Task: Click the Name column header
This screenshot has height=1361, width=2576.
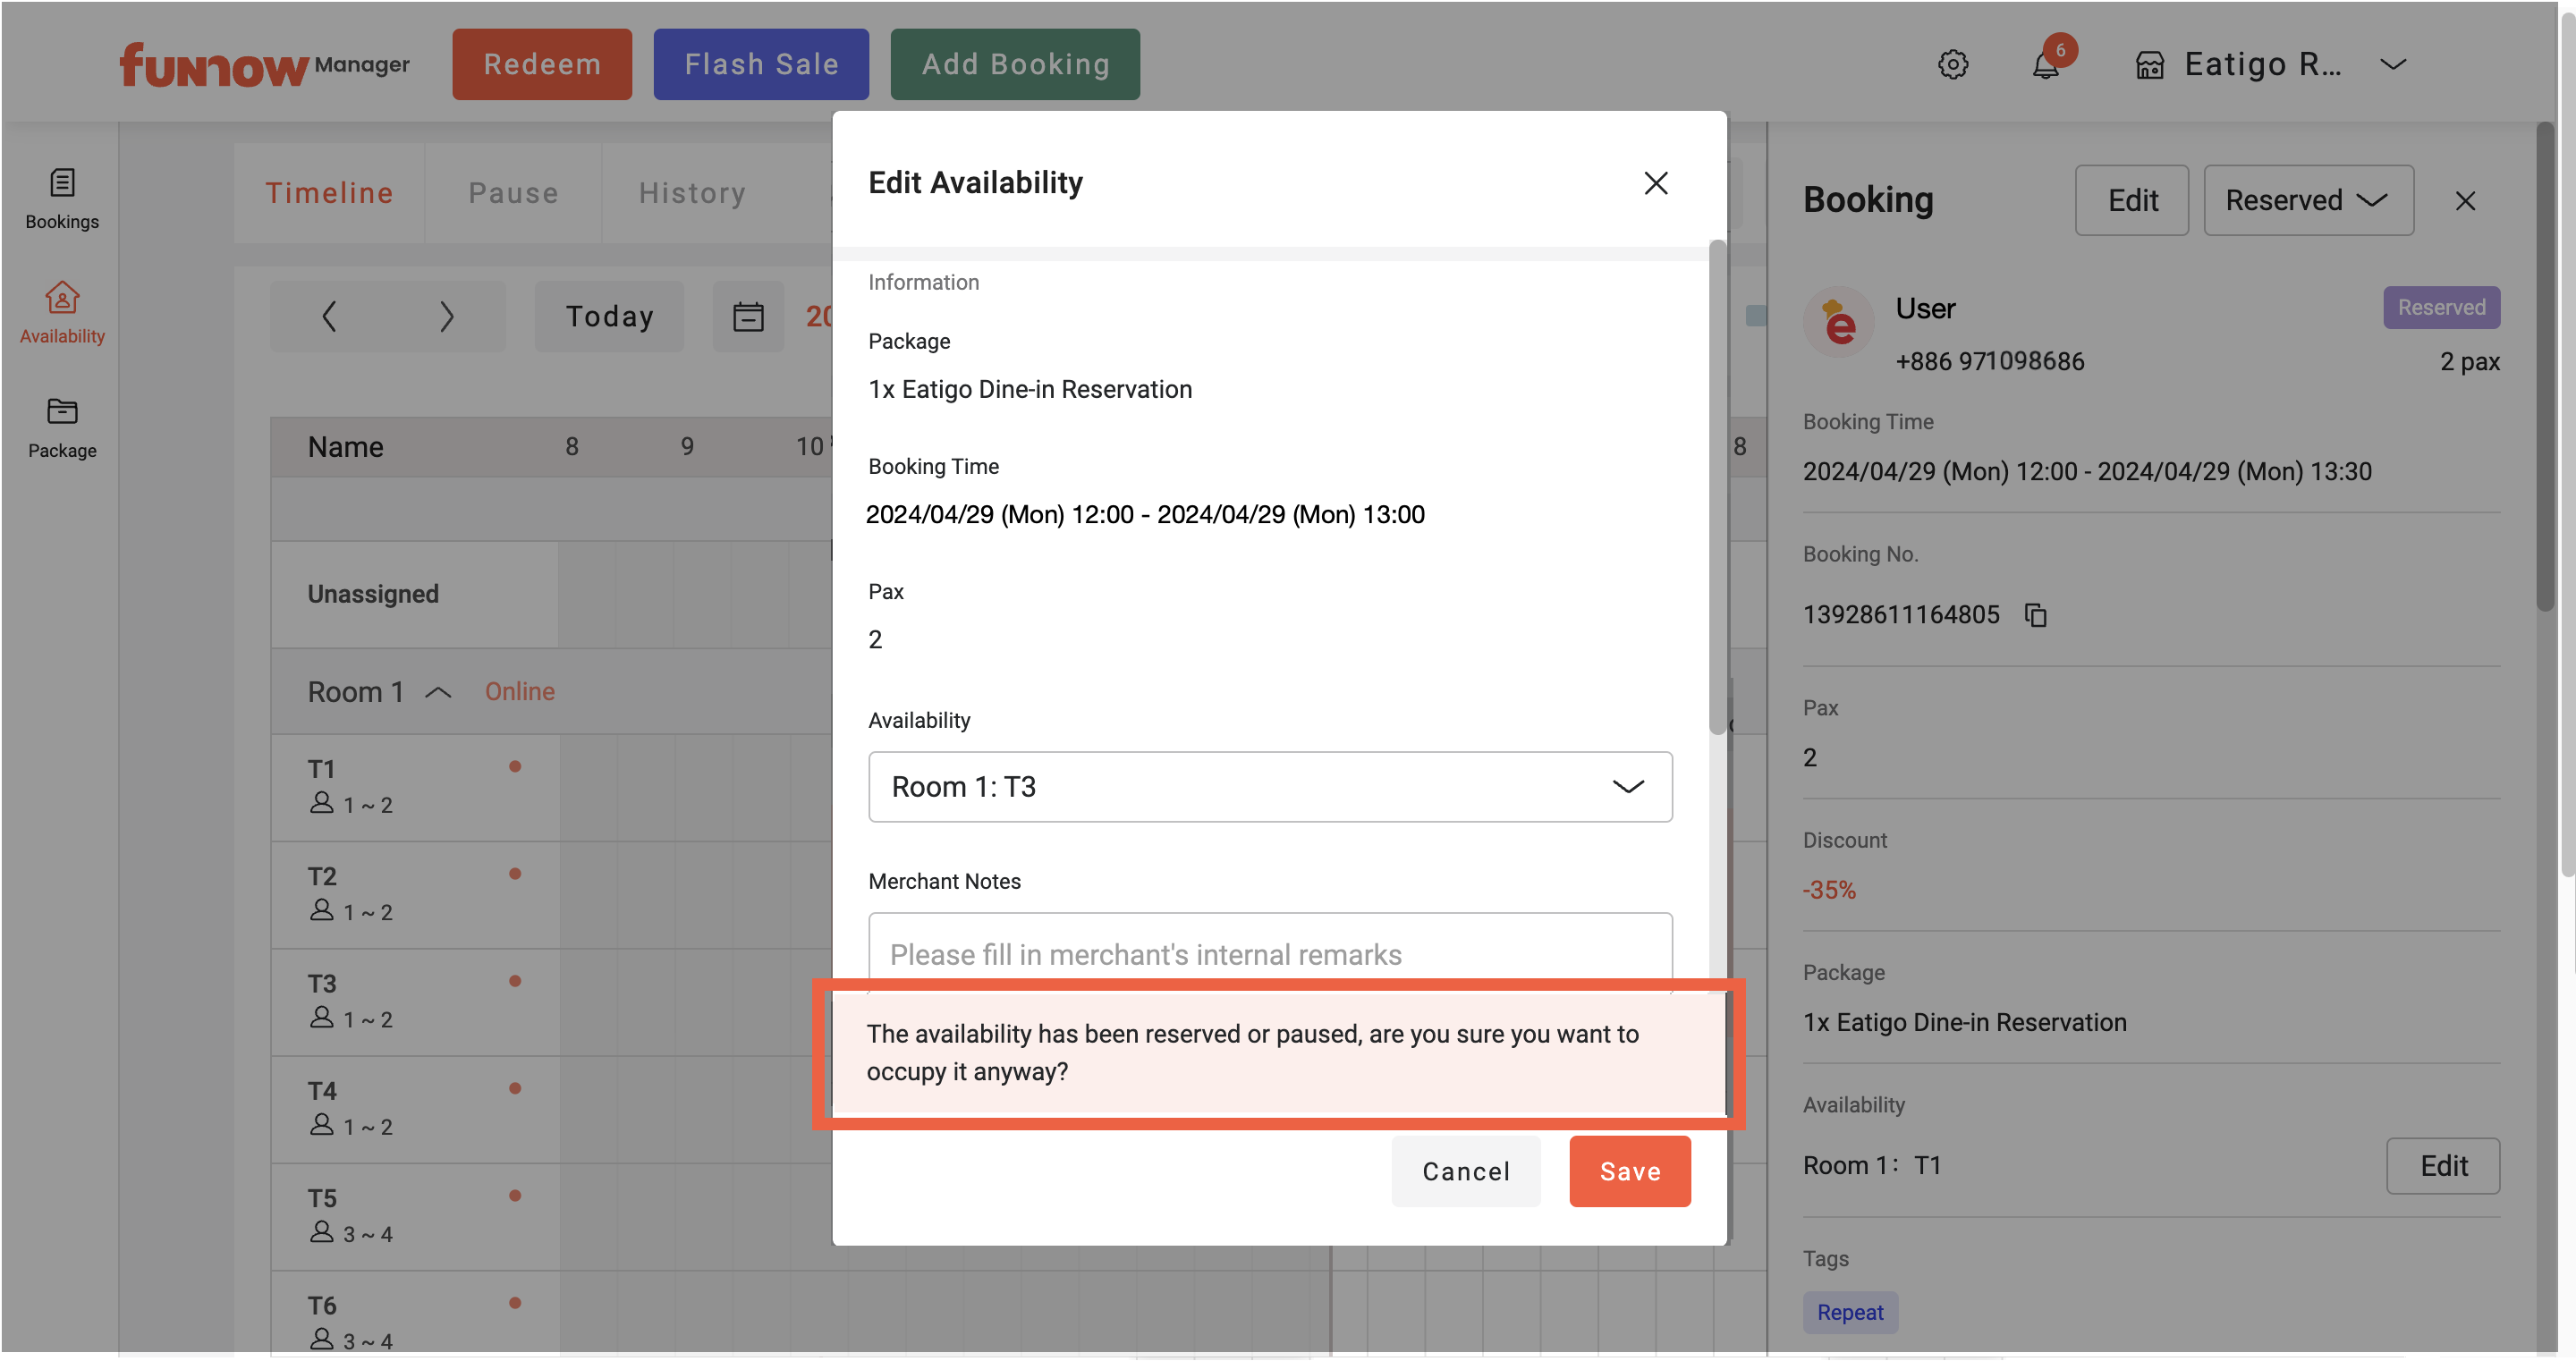Action: click(x=345, y=447)
